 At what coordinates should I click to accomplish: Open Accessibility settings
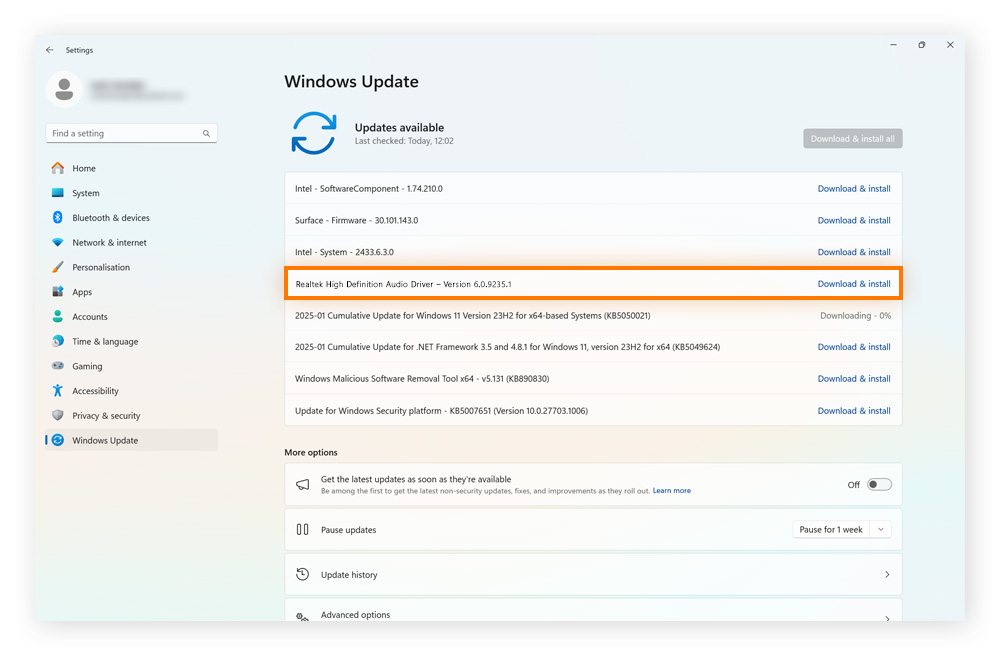tap(131, 391)
